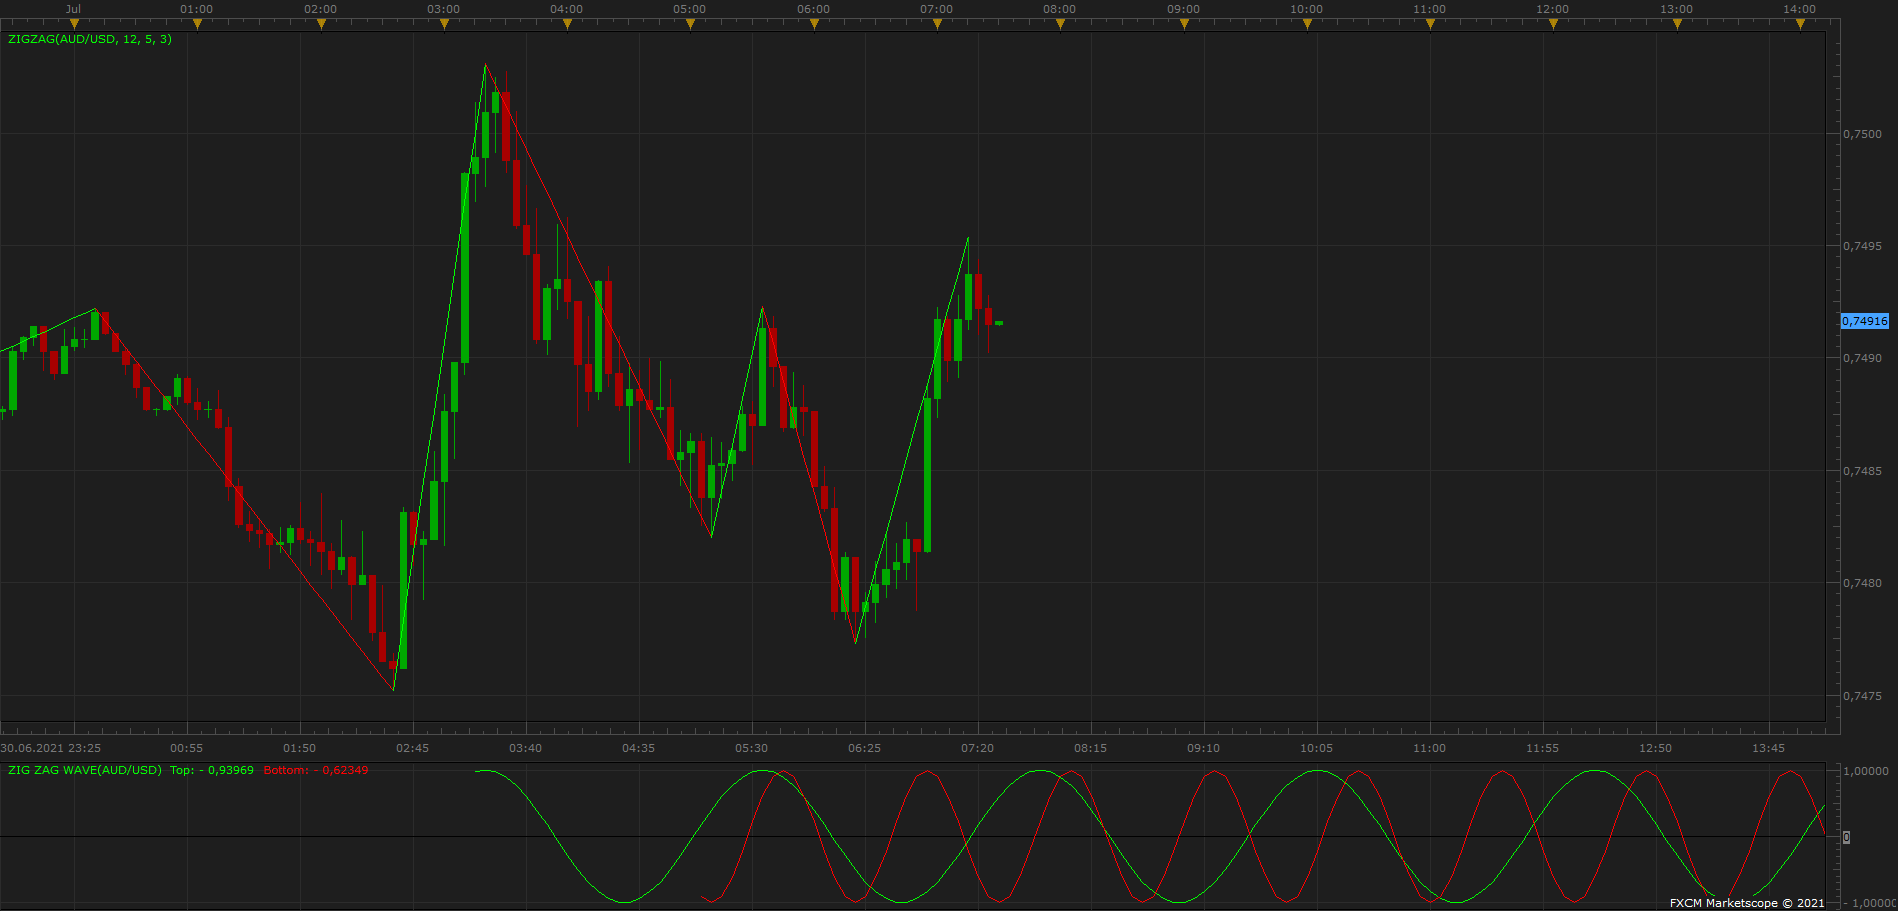
Task: Click the 1,00000 wave scale label
Action: click(x=1866, y=771)
